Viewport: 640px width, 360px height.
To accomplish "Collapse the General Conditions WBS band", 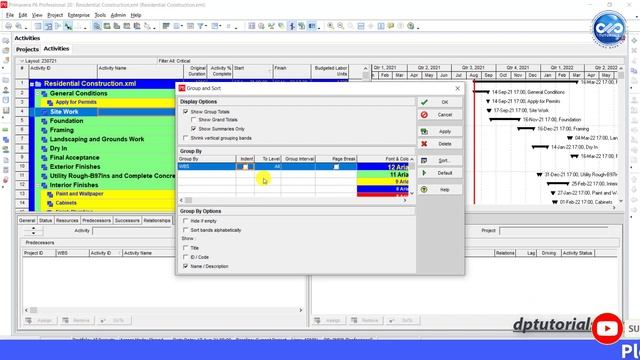I will click(x=38, y=93).
